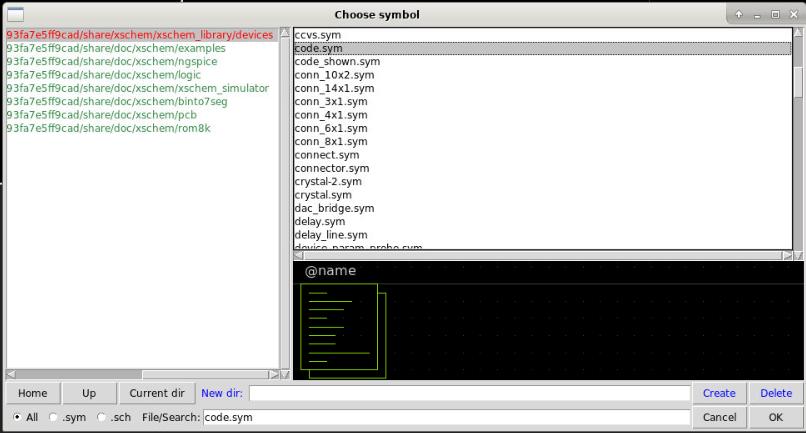
Task: Select conn_14x1.sym file
Action: coord(543,88)
